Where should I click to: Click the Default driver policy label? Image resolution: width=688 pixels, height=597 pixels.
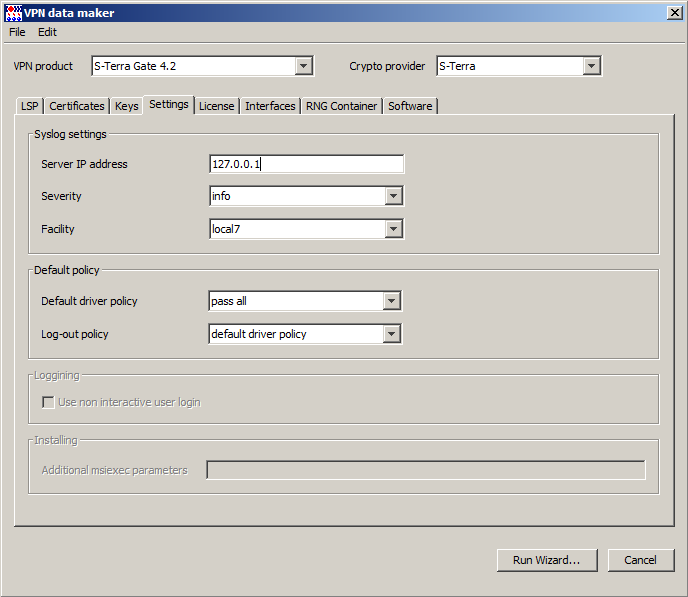click(89, 301)
